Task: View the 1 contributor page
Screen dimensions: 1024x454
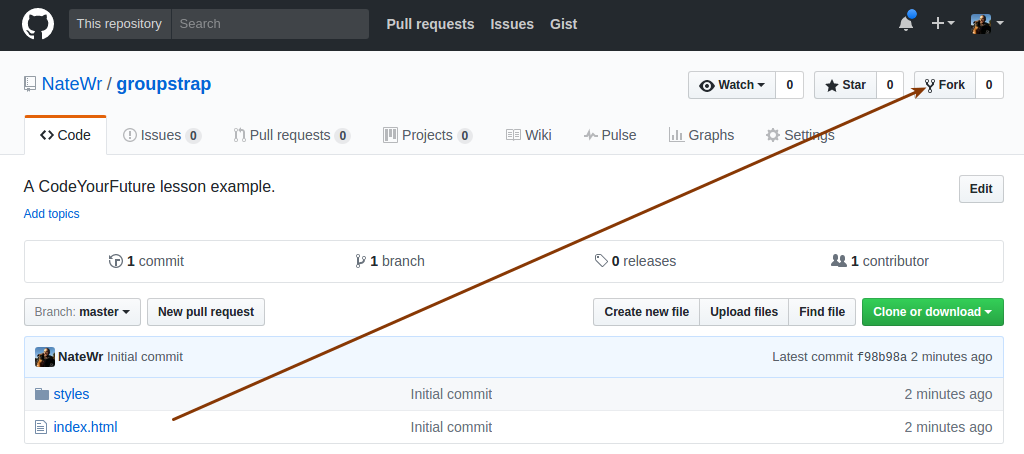Action: tap(880, 261)
